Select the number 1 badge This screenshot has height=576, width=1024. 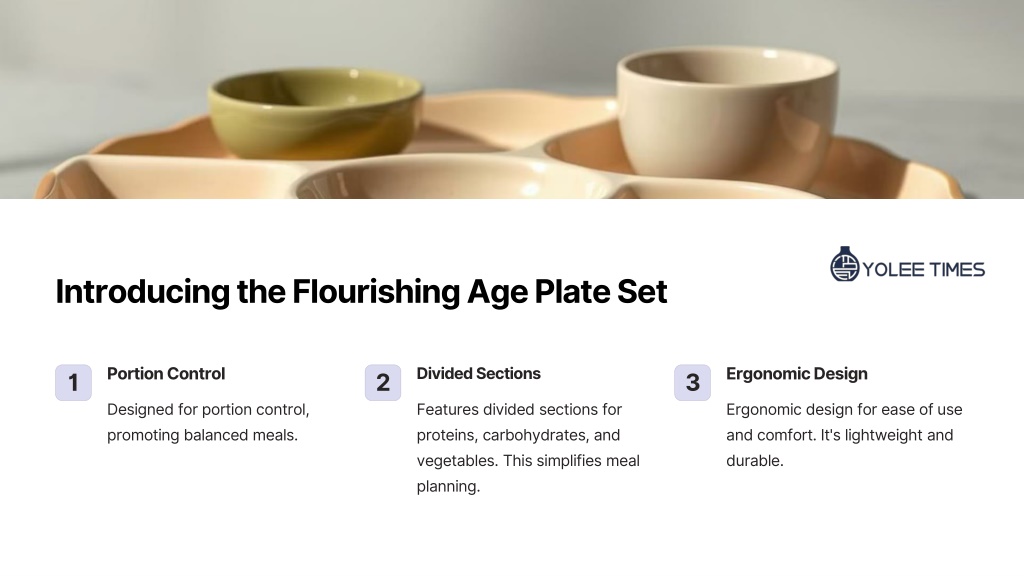coord(73,383)
